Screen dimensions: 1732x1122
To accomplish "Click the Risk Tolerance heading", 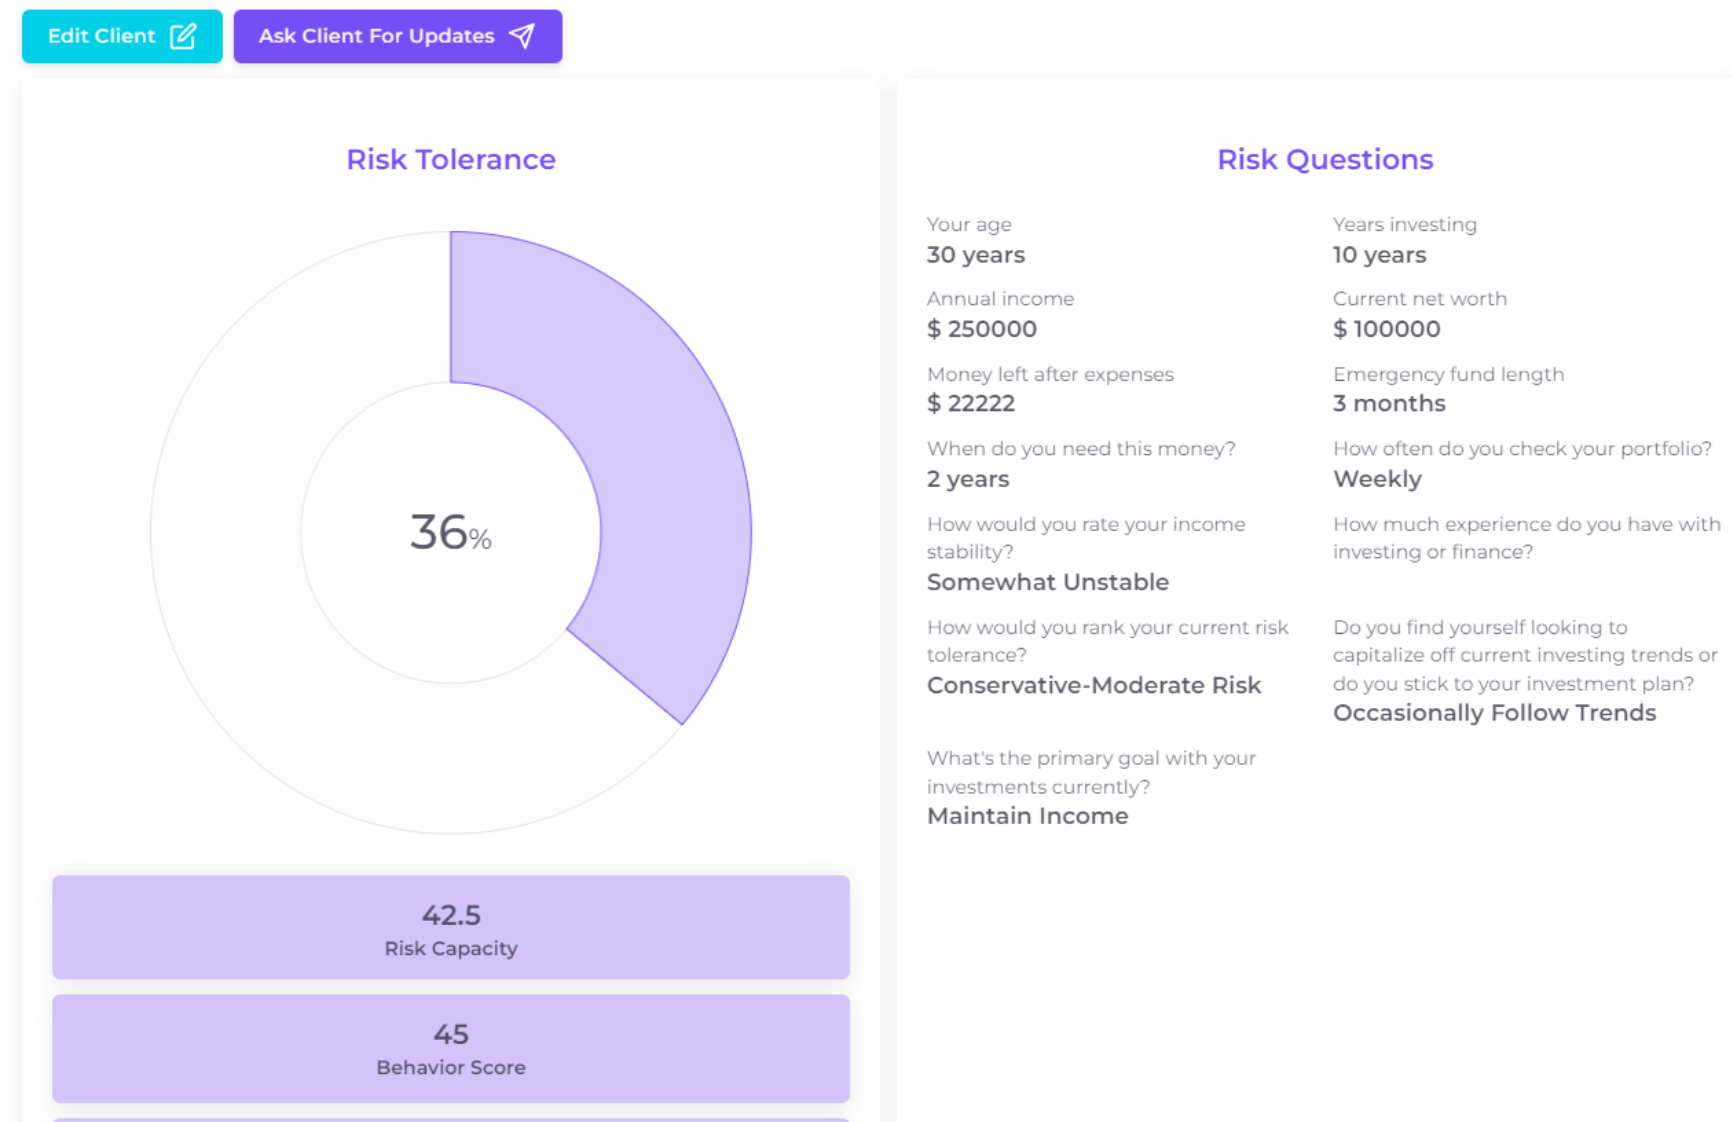I will point(451,159).
